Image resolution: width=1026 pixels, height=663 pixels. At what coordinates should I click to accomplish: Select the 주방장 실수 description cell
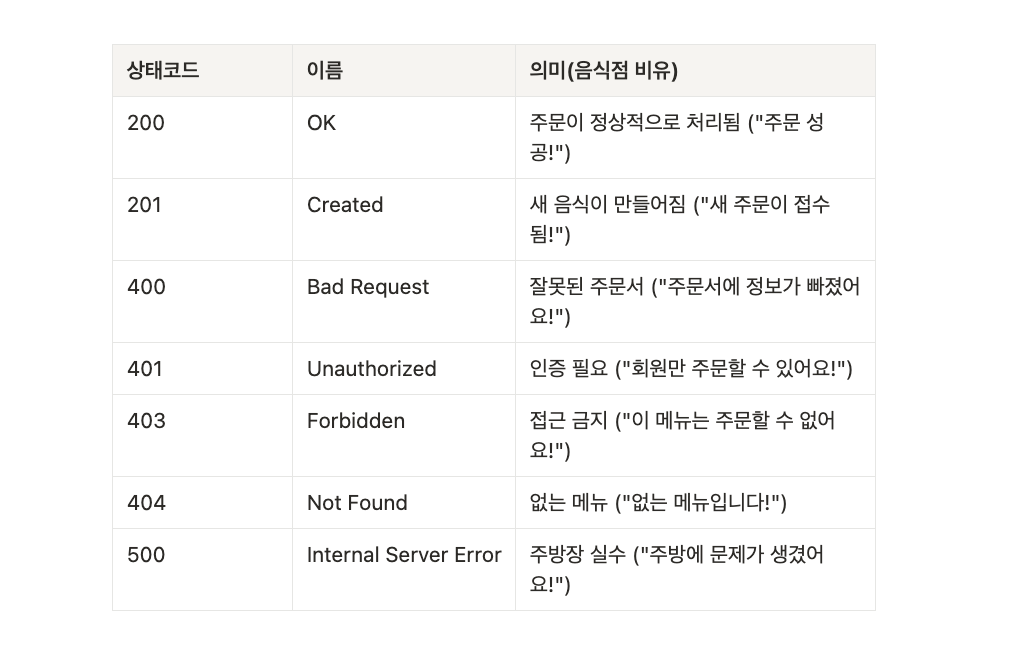pyautogui.click(x=696, y=569)
